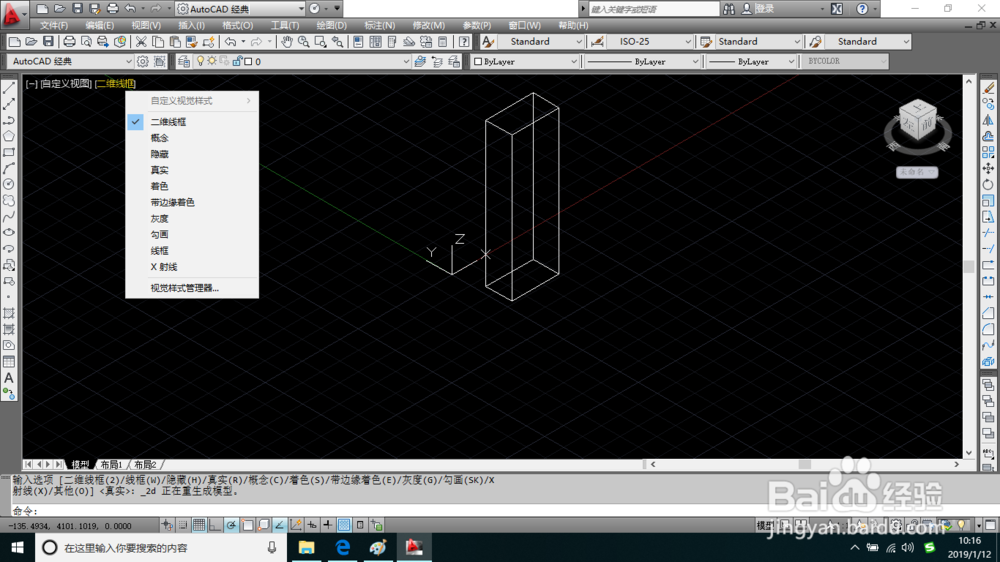
Task: Toggle Polar tracking in status bar
Action: pos(231,526)
